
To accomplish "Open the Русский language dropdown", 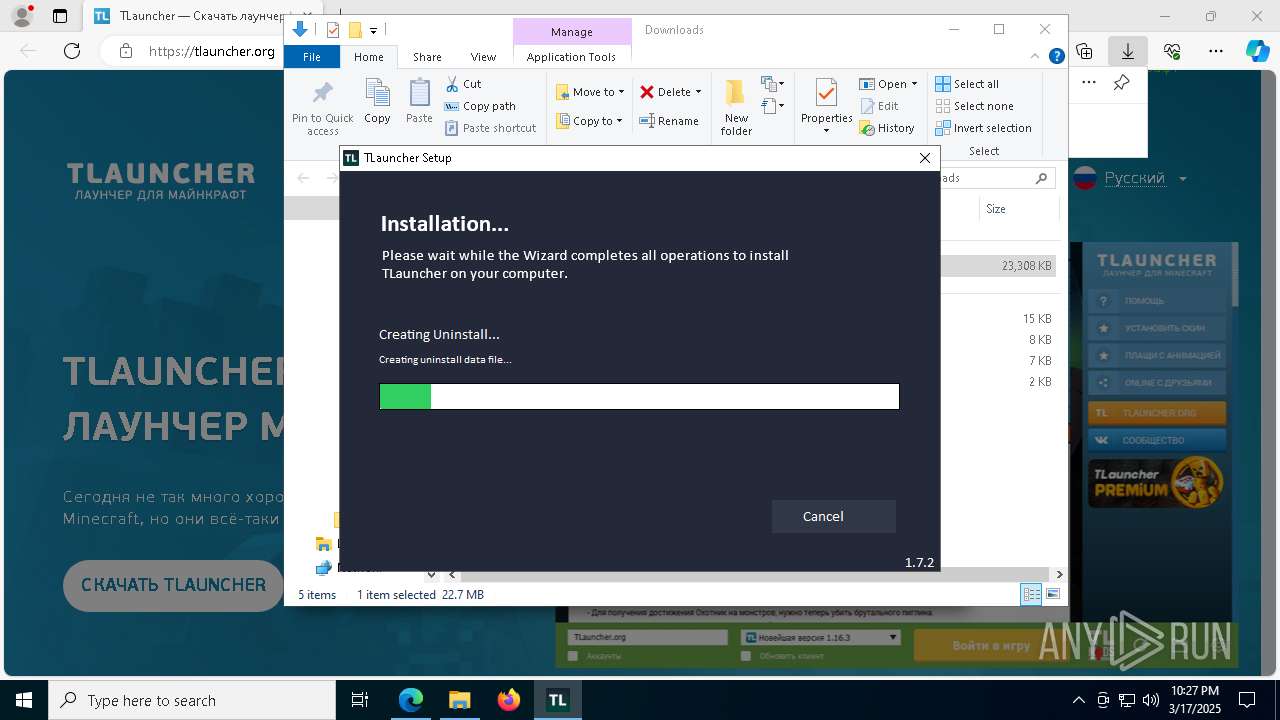I will 1130,179.
